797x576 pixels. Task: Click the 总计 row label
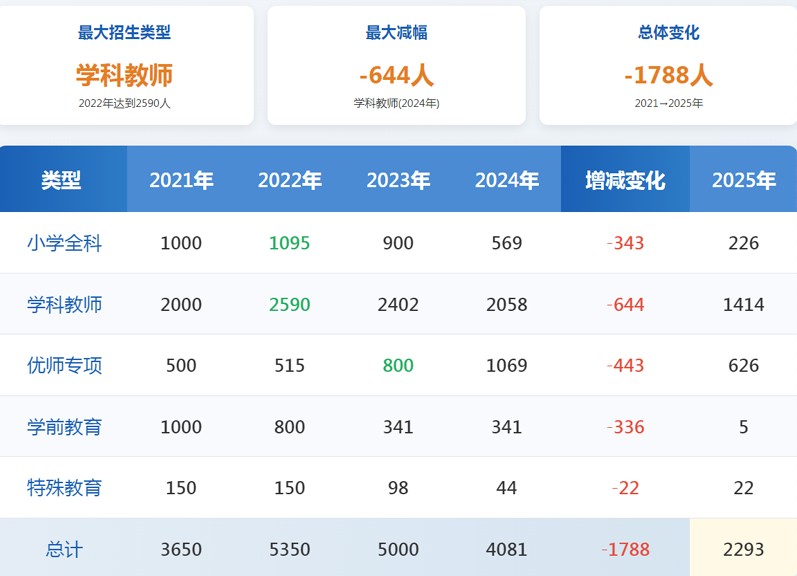click(64, 549)
